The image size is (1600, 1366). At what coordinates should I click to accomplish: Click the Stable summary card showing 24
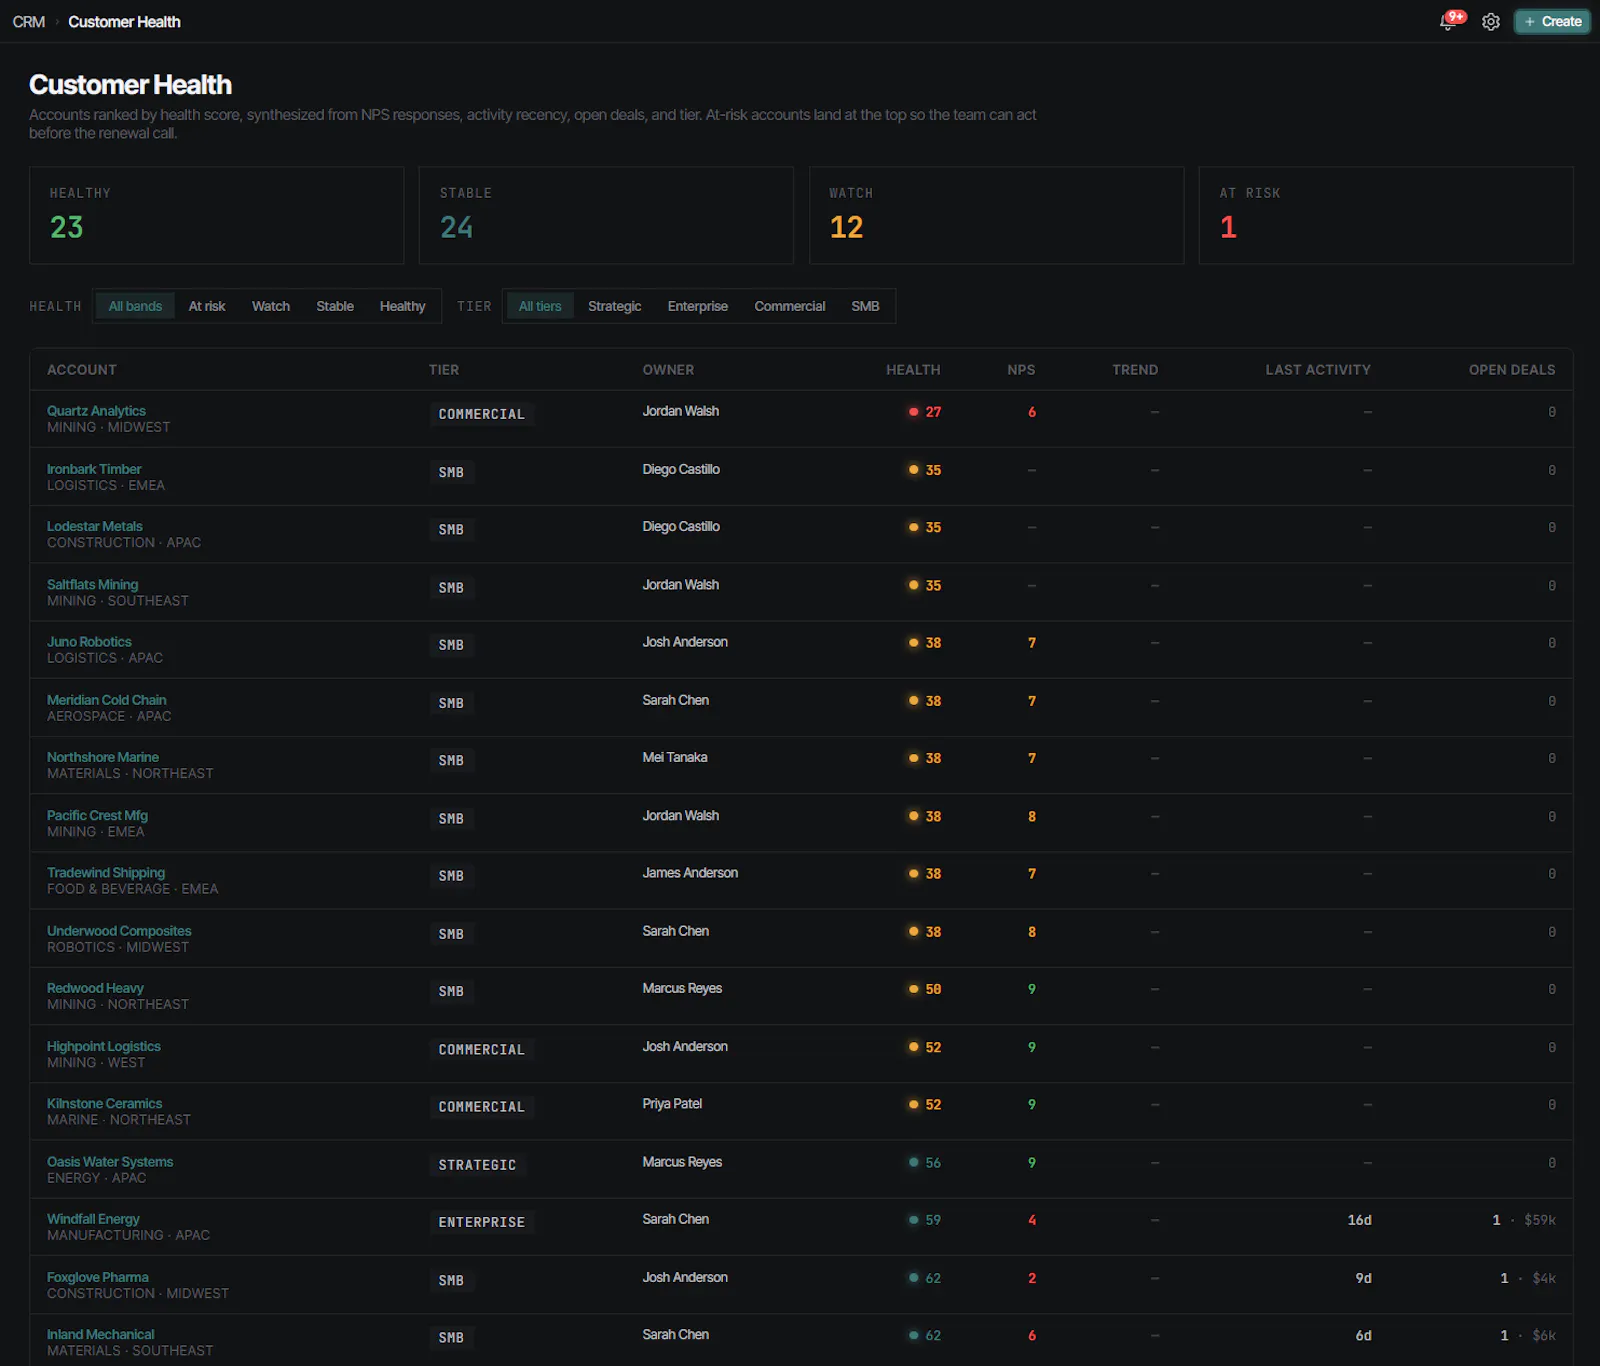[x=606, y=215]
